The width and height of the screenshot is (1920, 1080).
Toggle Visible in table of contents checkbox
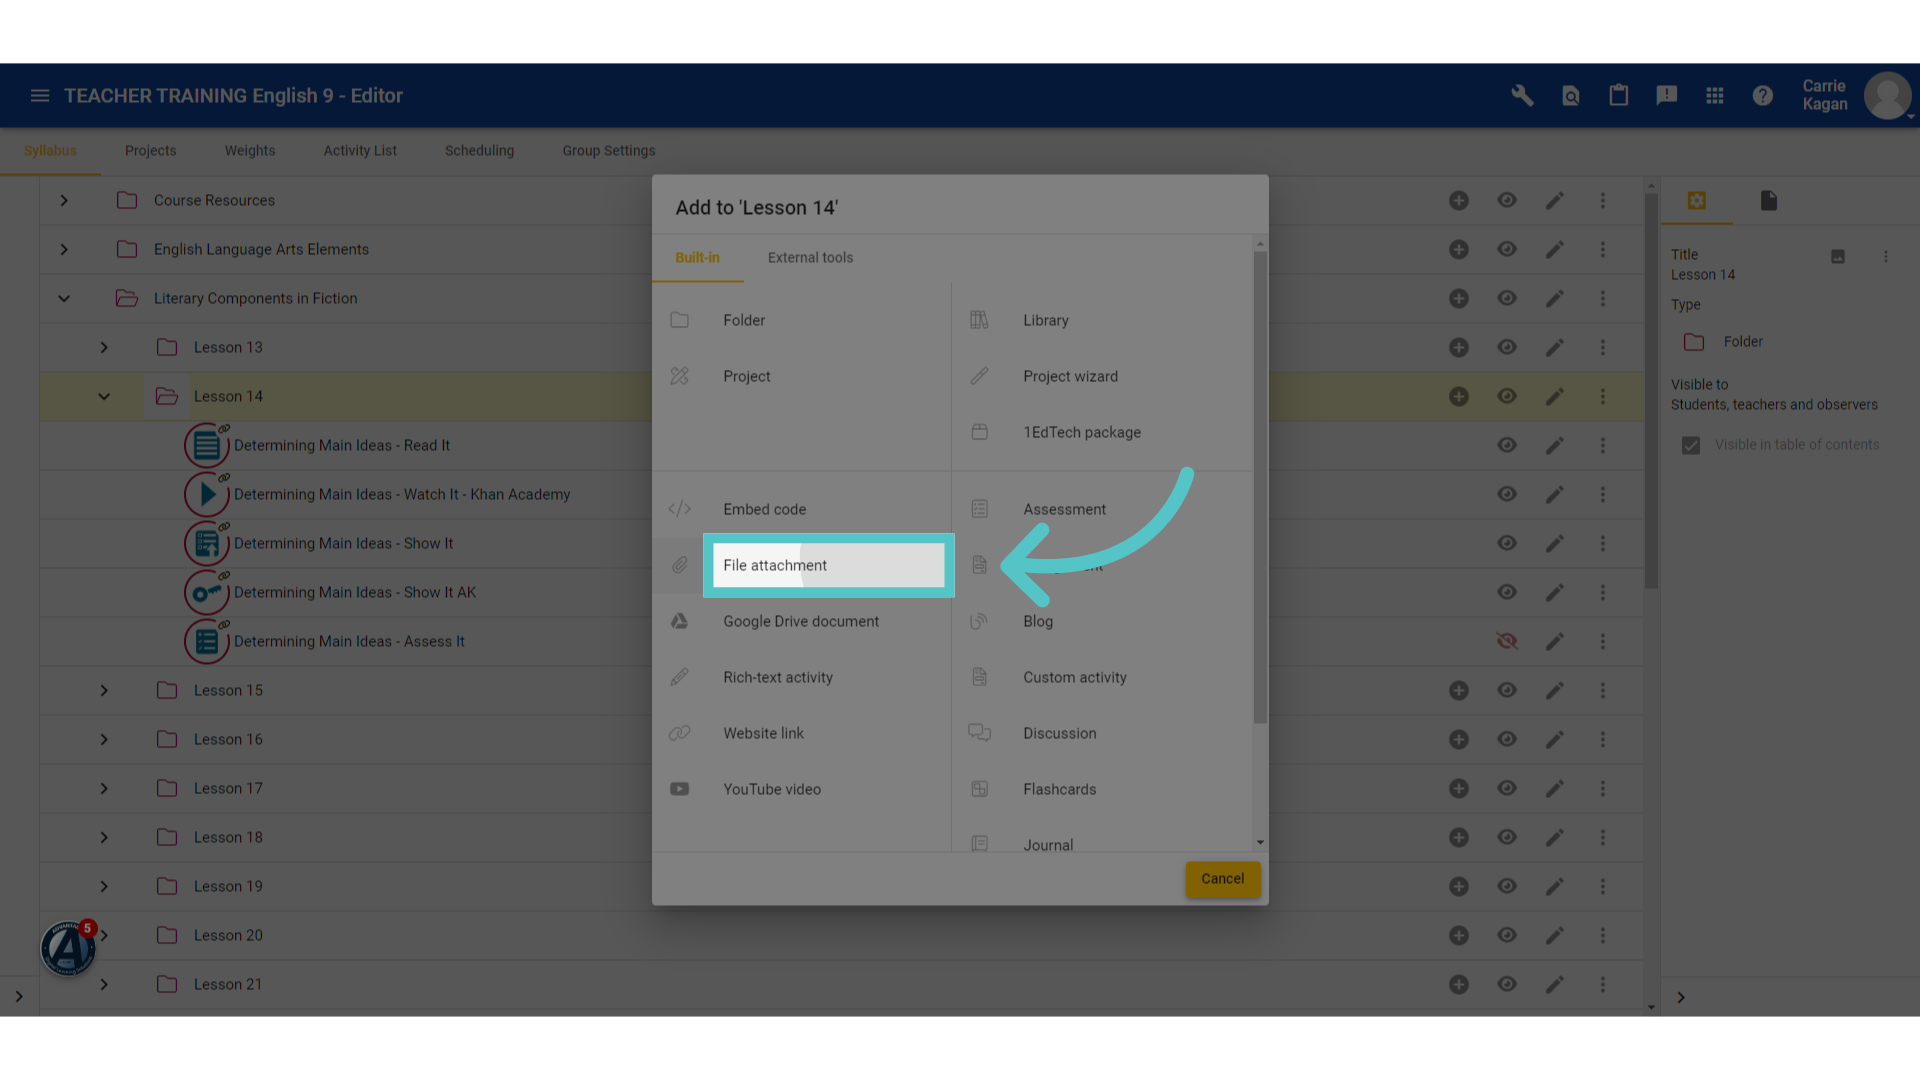point(1691,446)
